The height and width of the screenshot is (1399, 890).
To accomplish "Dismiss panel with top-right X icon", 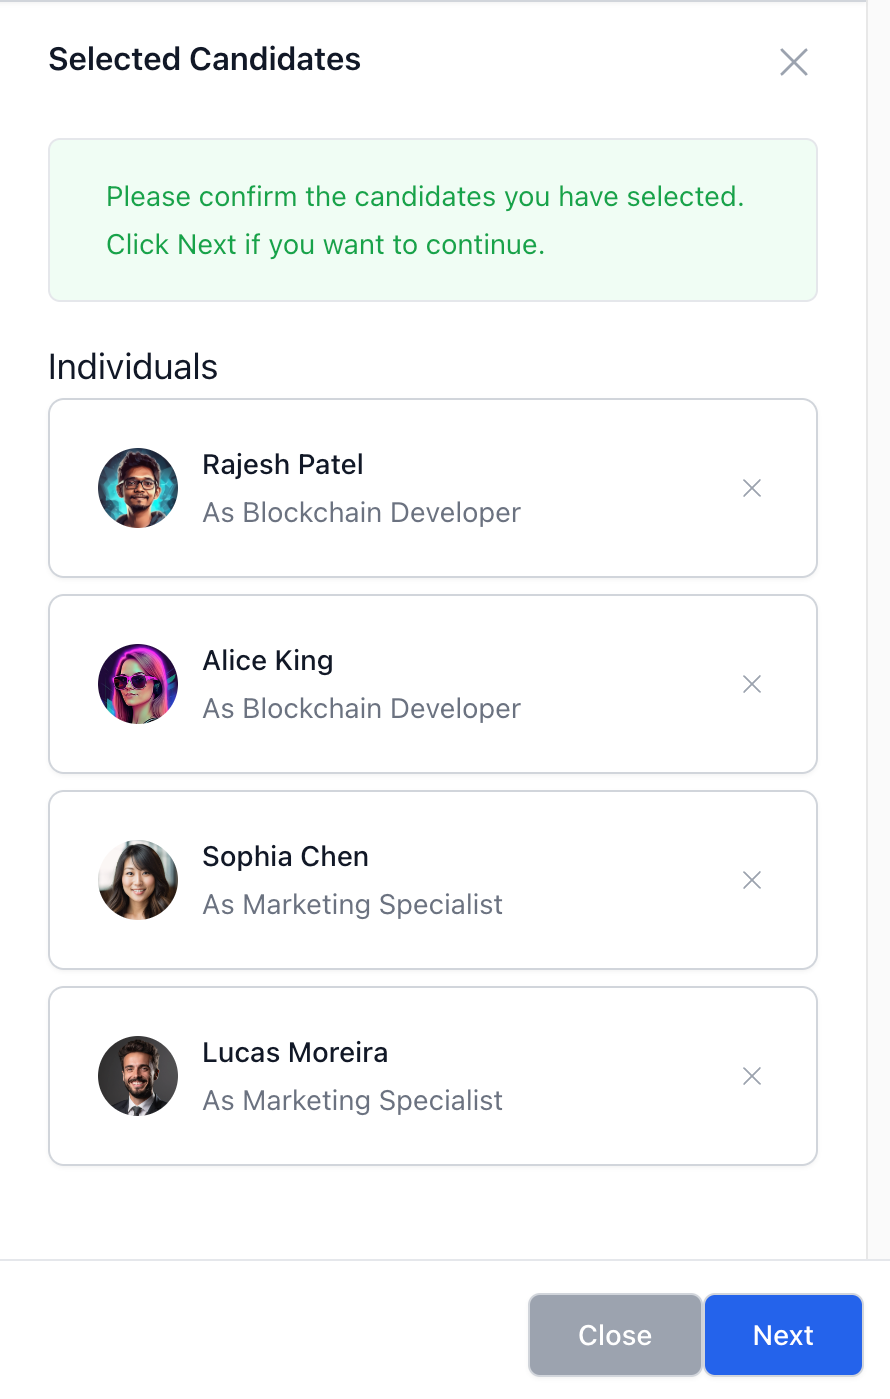I will click(x=793, y=62).
